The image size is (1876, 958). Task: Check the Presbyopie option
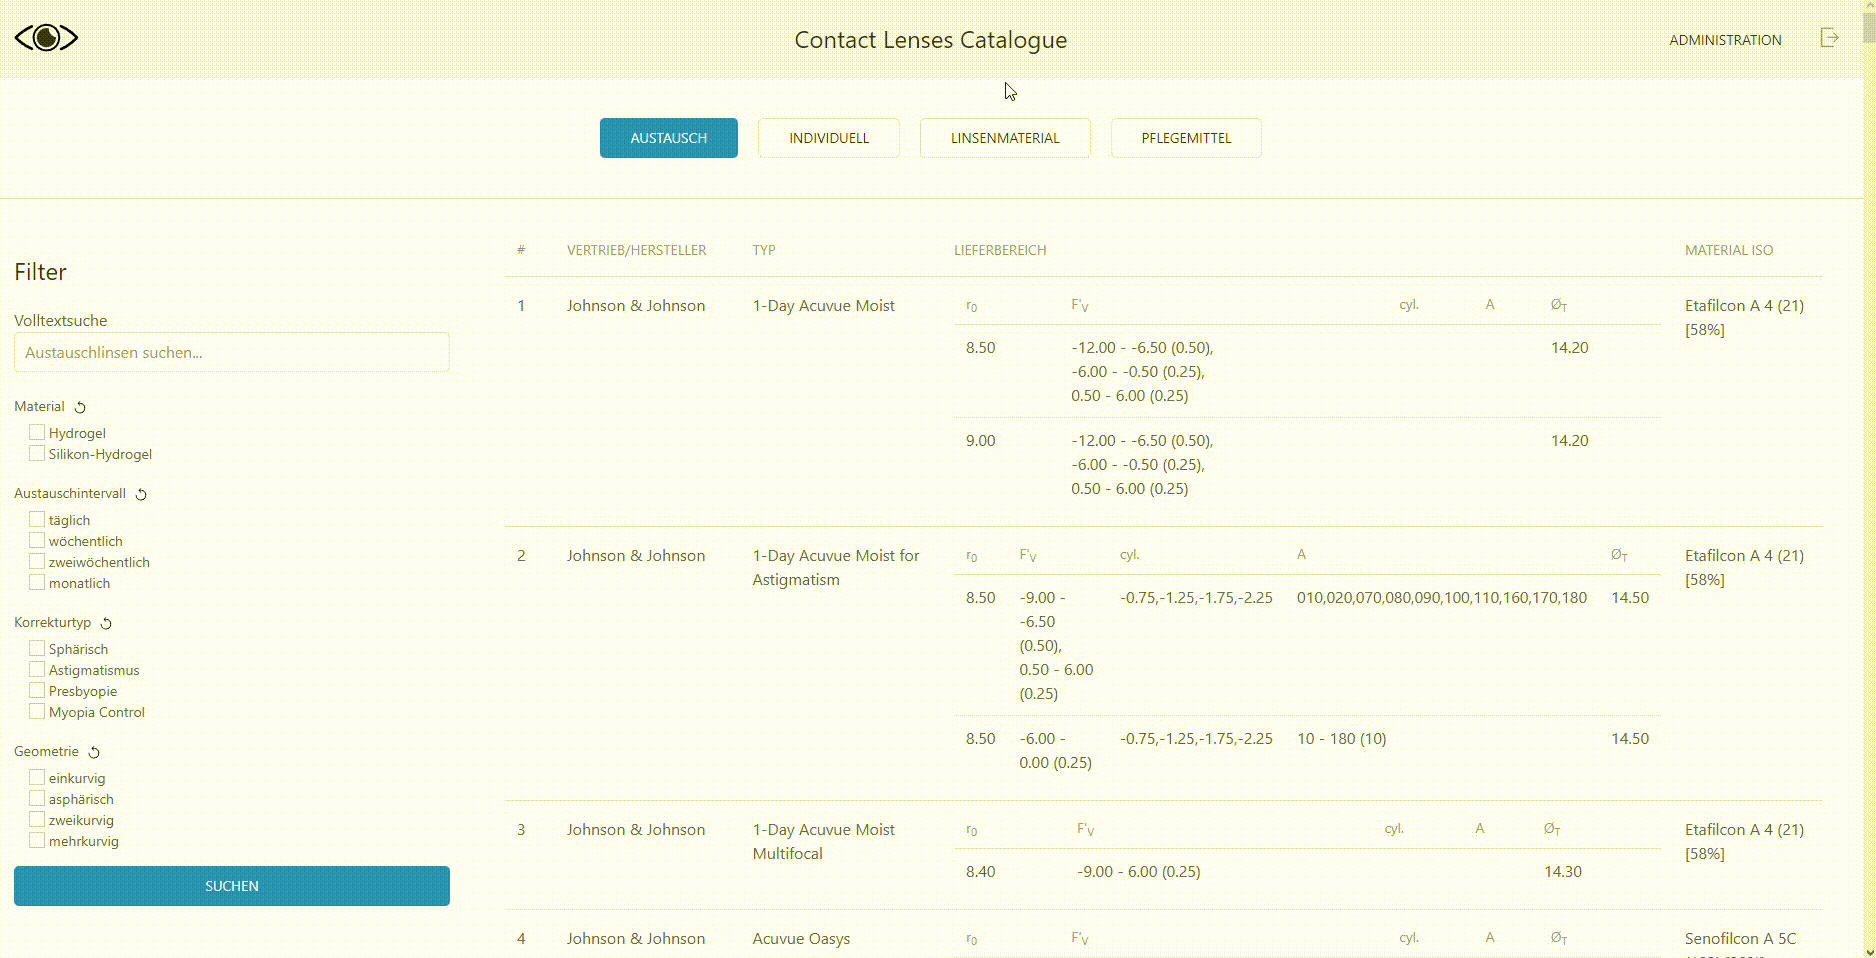[x=37, y=690]
